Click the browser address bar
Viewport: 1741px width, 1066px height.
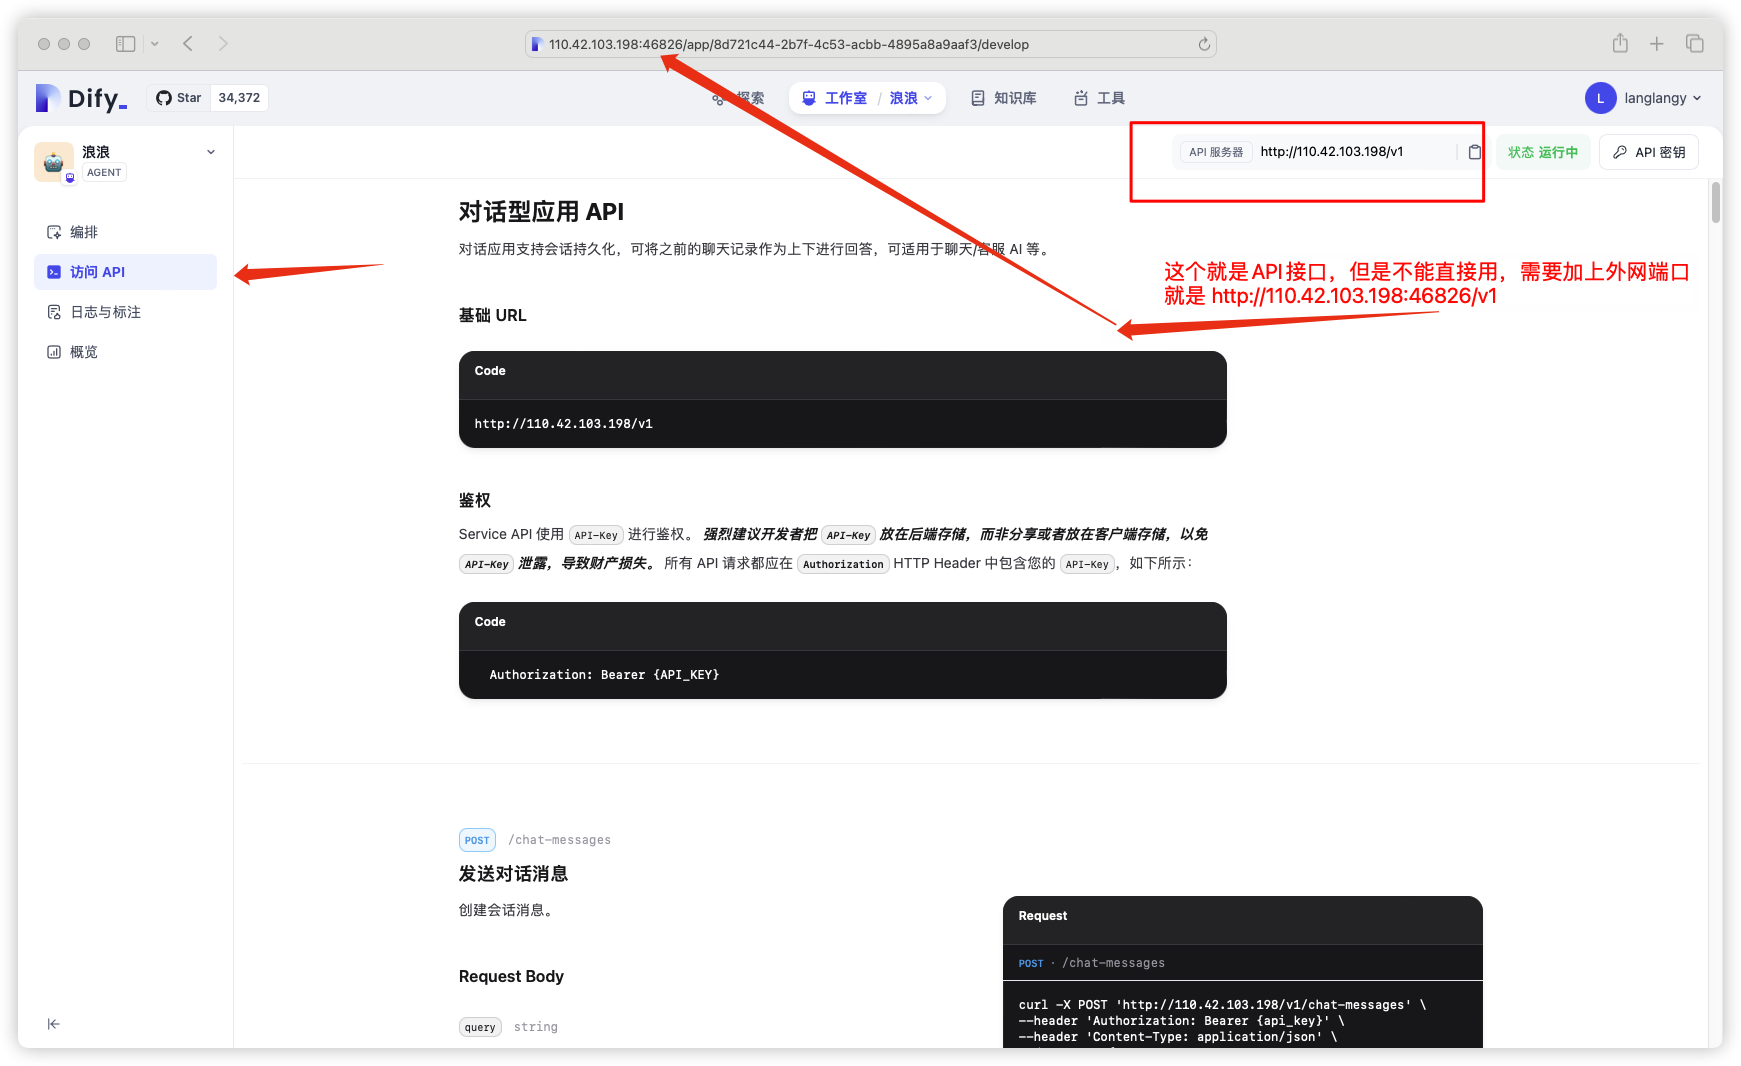871,44
